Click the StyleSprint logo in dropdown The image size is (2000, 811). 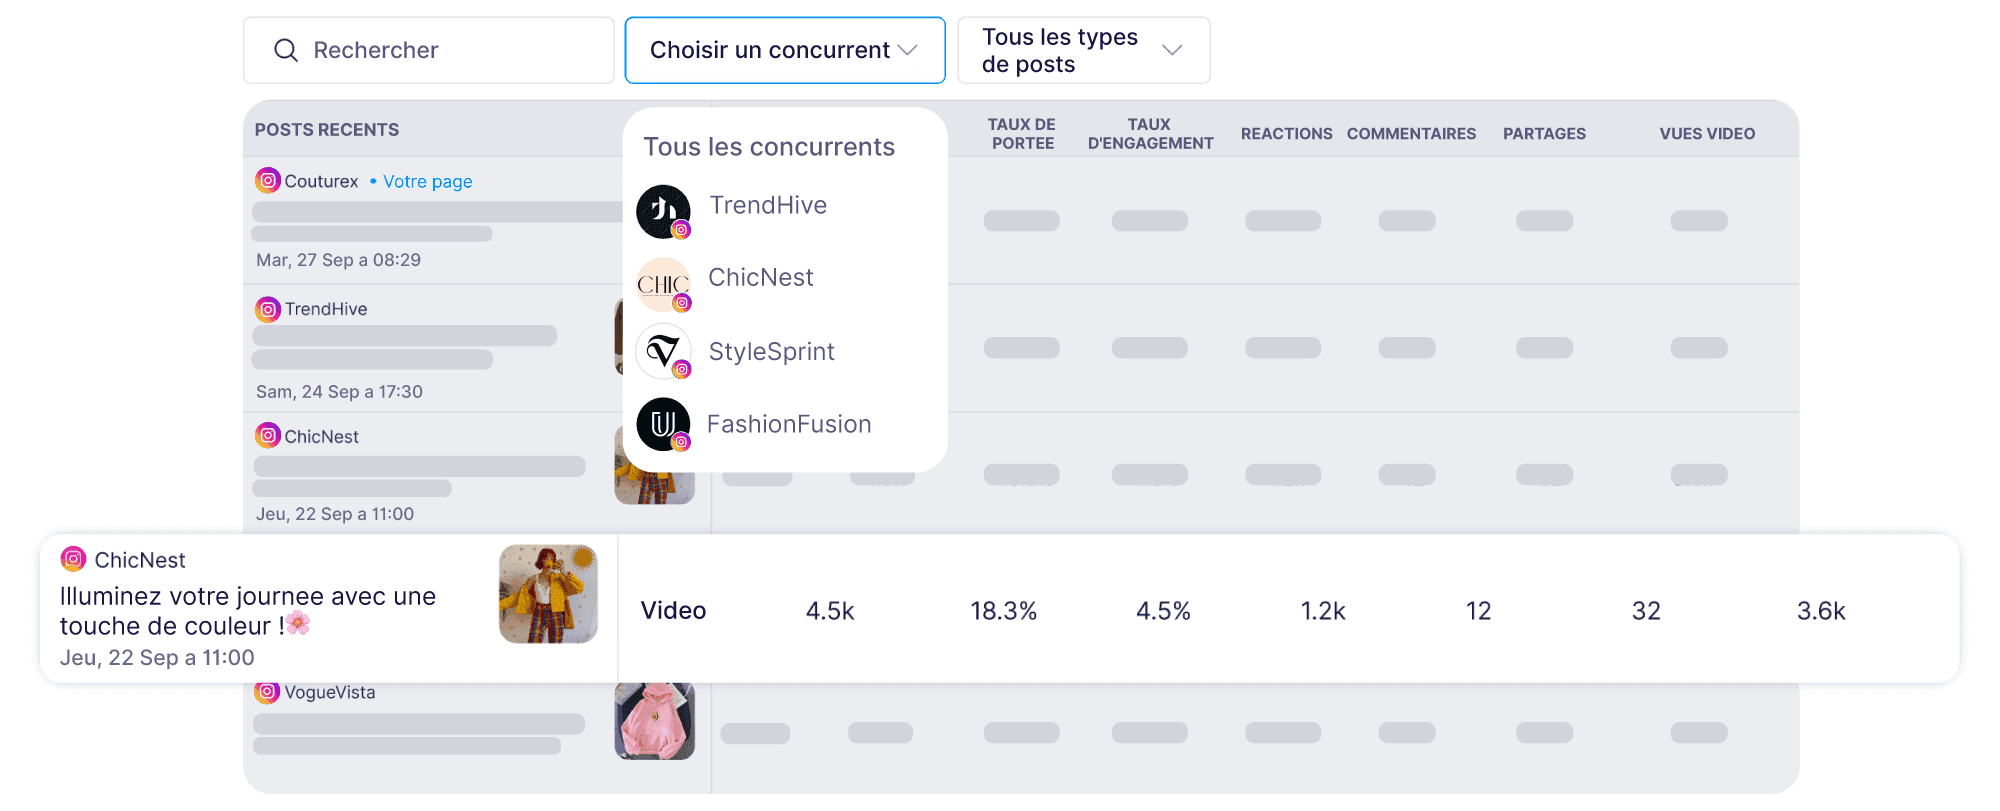(x=663, y=351)
